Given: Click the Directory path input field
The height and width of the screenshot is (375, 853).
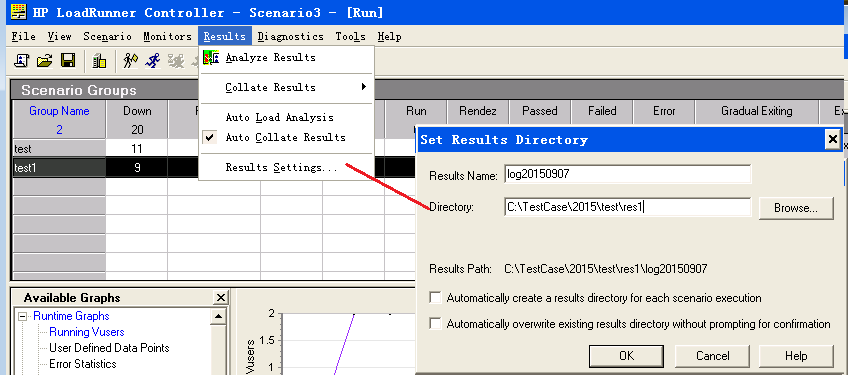Looking at the screenshot, I should (627, 207).
